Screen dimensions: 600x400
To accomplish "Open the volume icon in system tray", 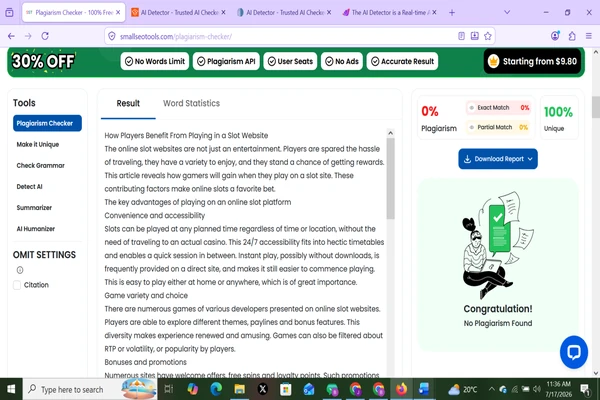I will coord(537,389).
